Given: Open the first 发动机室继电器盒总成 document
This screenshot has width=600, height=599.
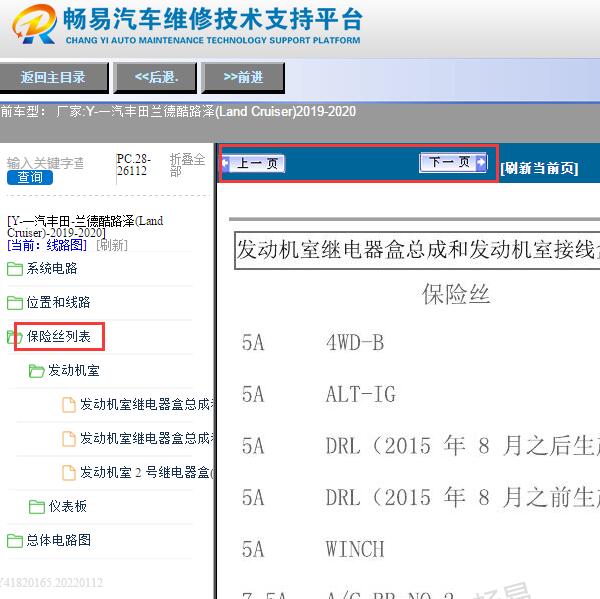Looking at the screenshot, I should 147,404.
